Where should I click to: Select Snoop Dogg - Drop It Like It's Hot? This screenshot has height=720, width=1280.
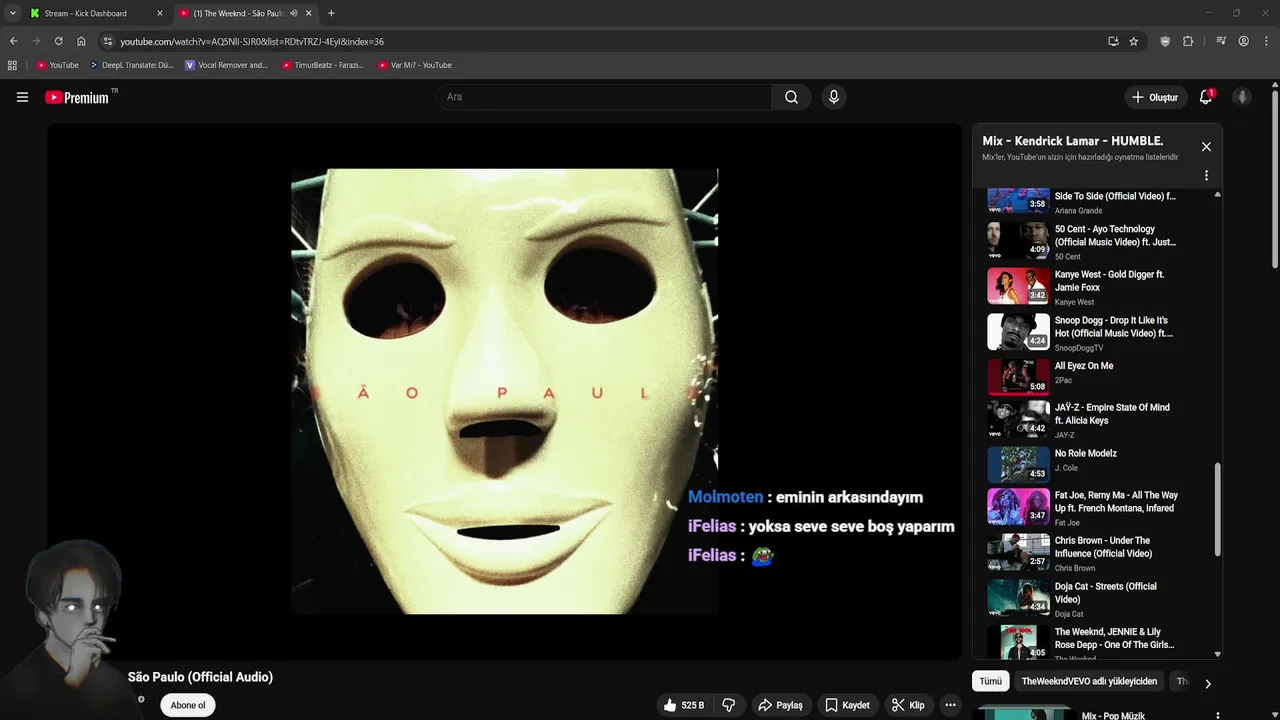[1098, 333]
